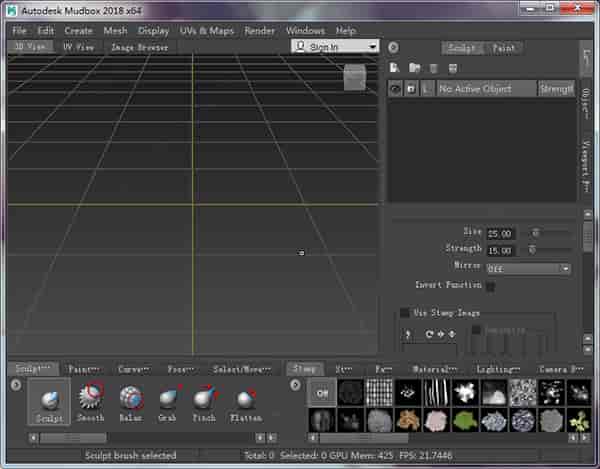
Task: Click the new layer icon
Action: [x=395, y=68]
